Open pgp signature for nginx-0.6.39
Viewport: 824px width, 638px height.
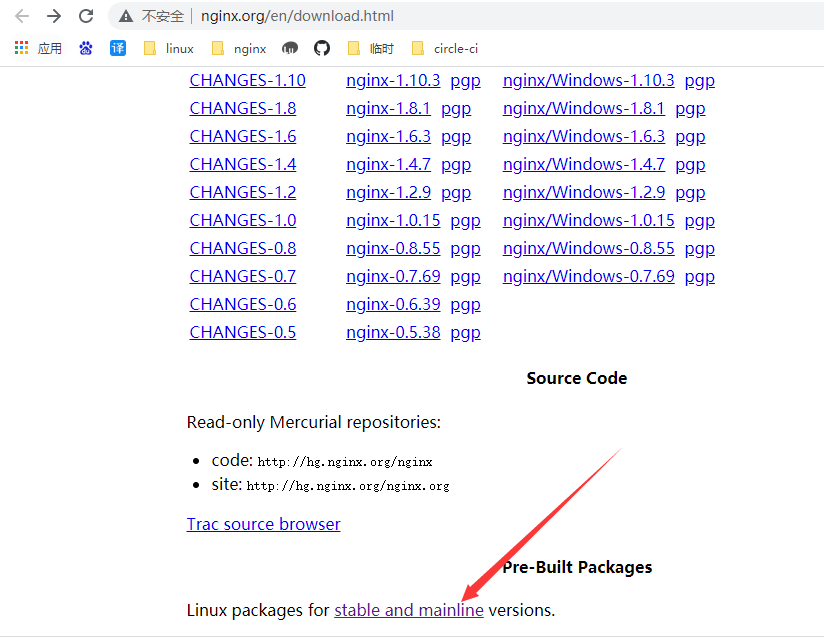pos(465,305)
